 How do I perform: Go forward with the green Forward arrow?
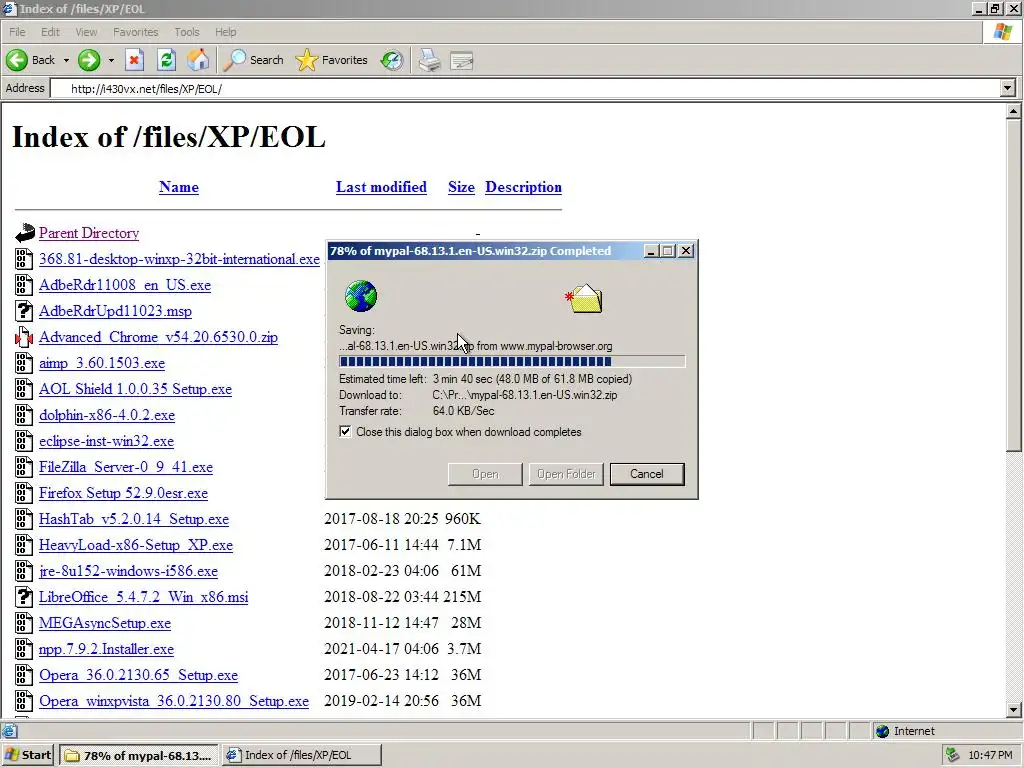point(89,60)
